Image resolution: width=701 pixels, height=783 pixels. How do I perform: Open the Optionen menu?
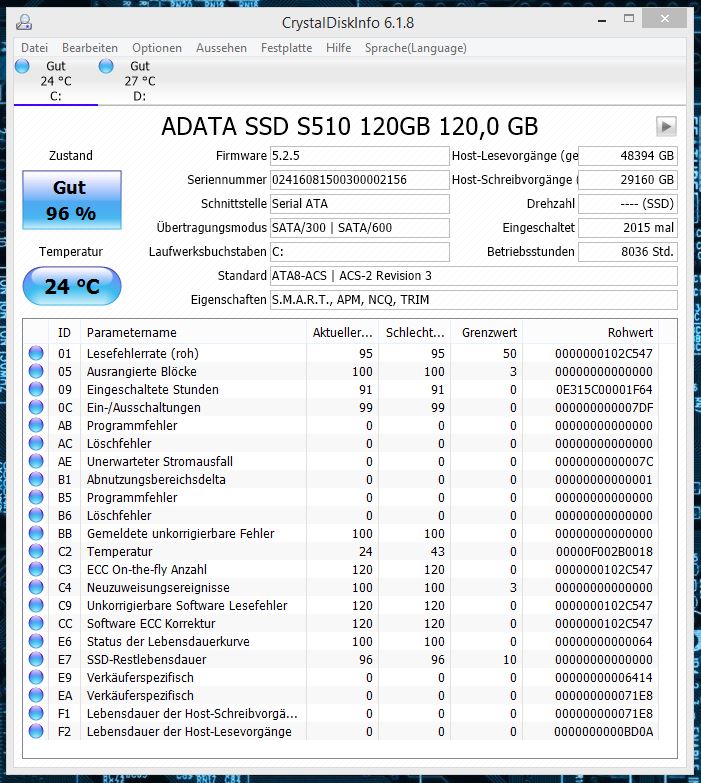point(157,48)
